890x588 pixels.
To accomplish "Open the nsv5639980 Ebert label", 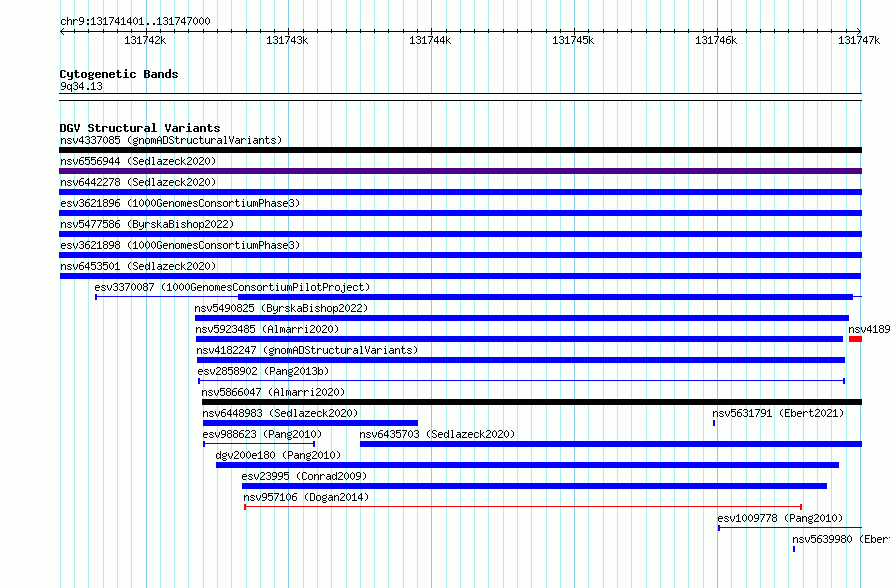I will 841,539.
